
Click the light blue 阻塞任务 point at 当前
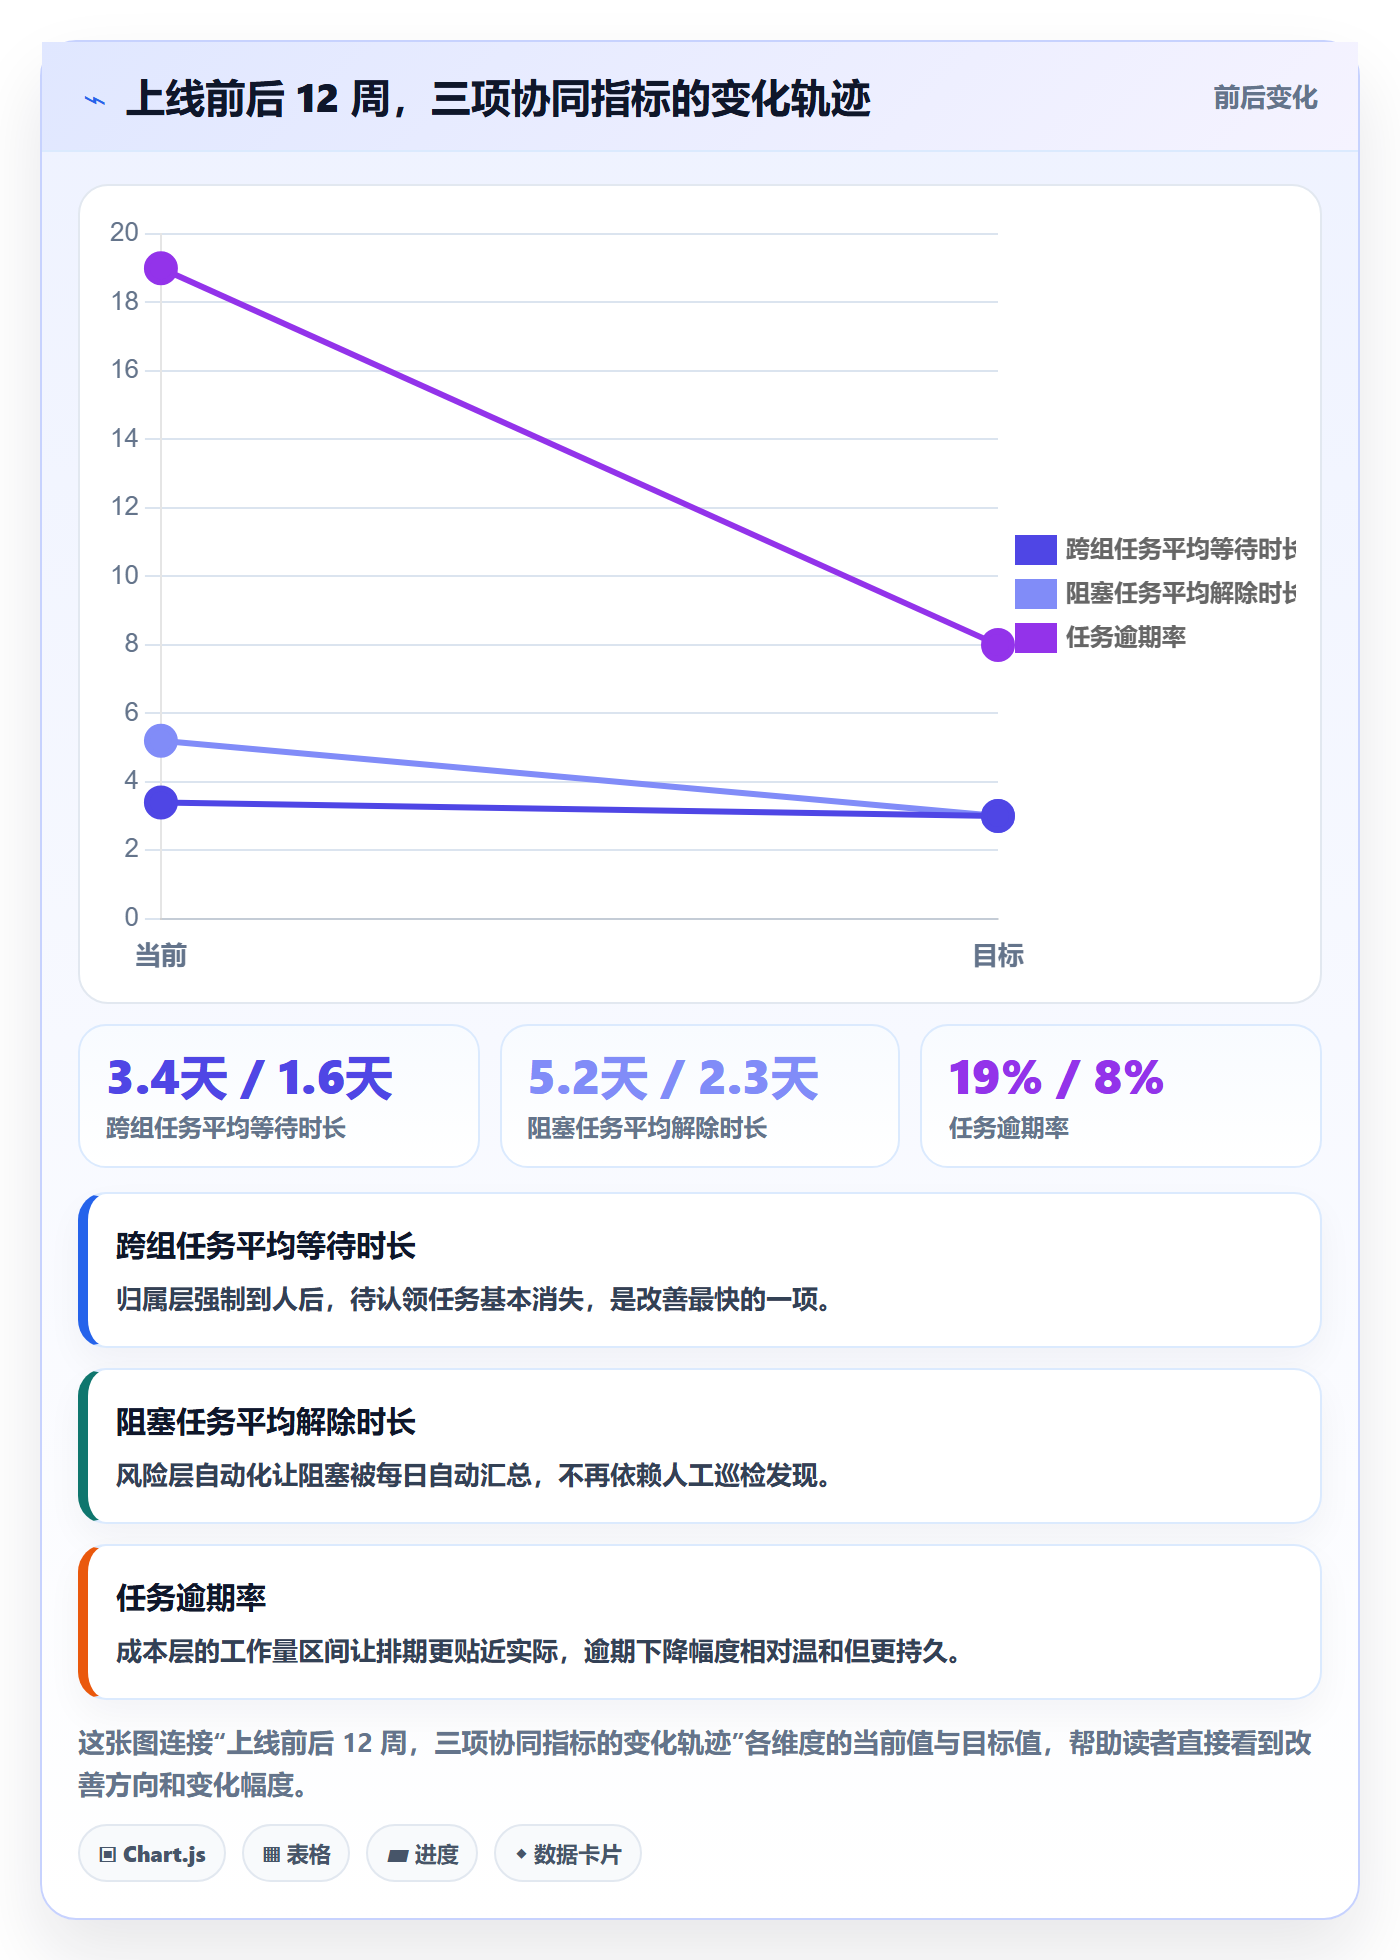(x=161, y=741)
